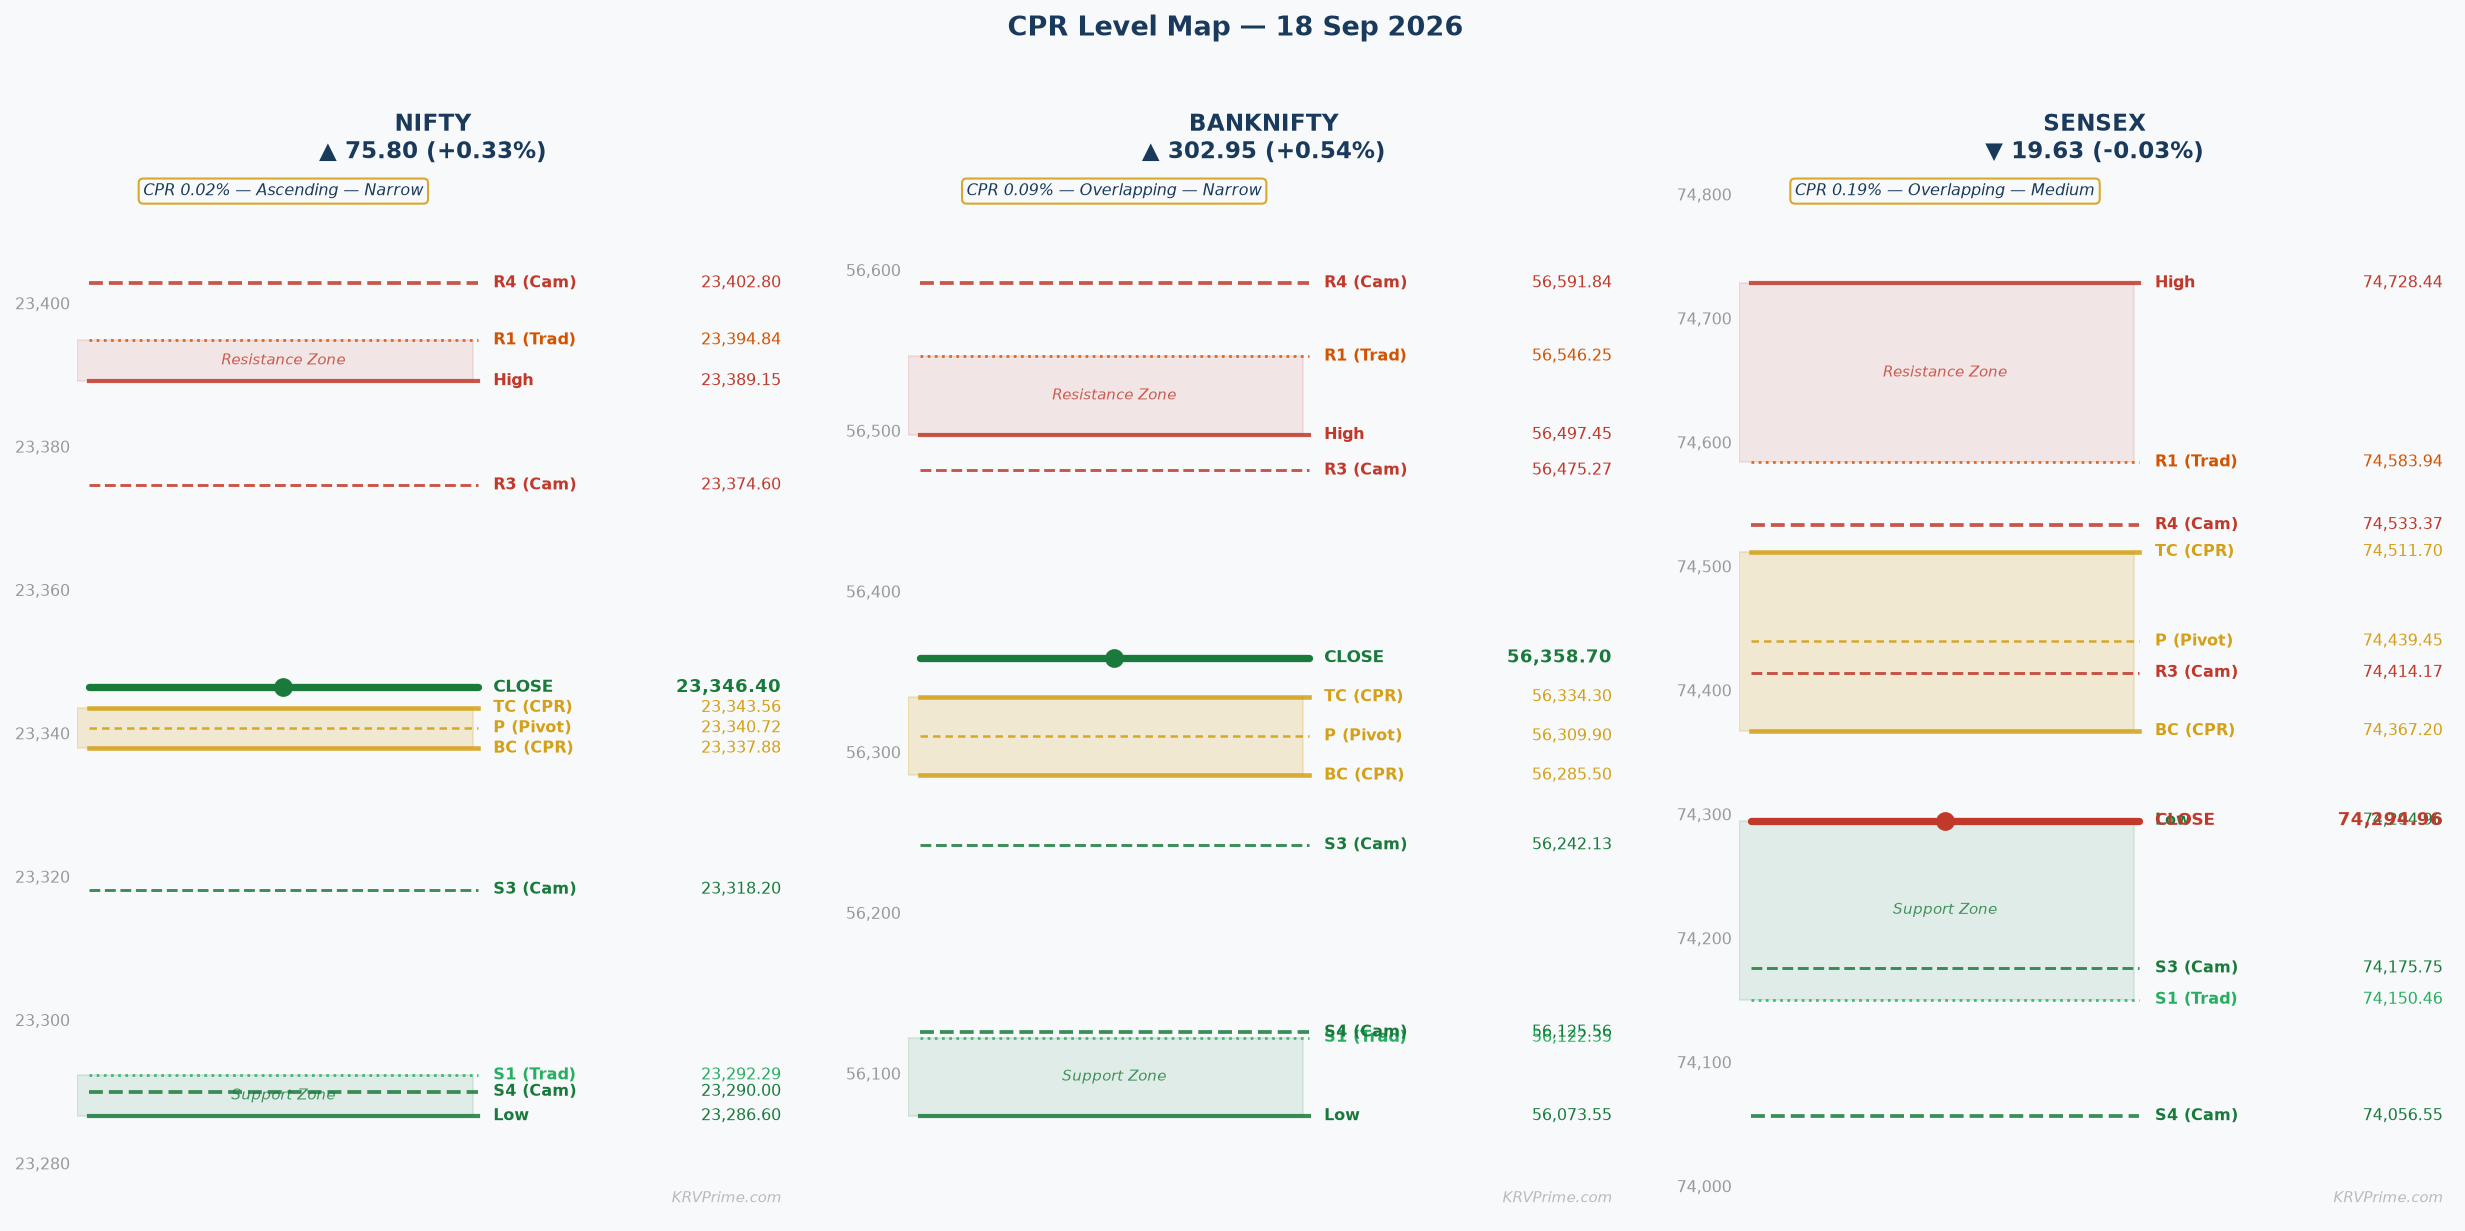This screenshot has height=1231, width=2465.
Task: Click BANKNIFTY R1 (Trad) value 56,546.25
Action: 1572,356
